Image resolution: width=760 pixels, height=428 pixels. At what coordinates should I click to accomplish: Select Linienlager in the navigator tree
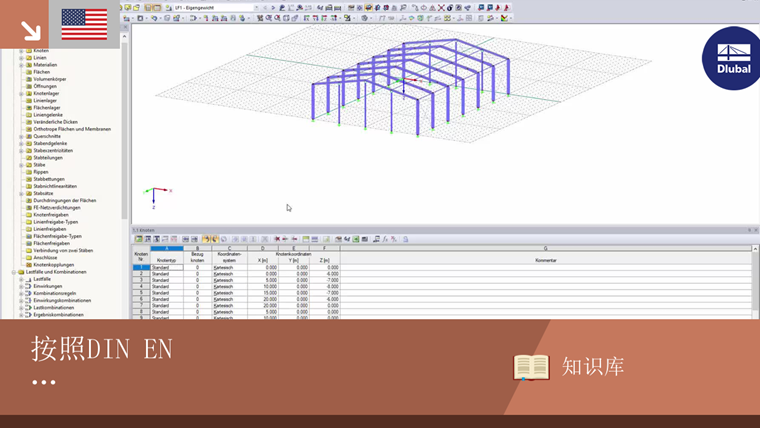click(x=45, y=100)
